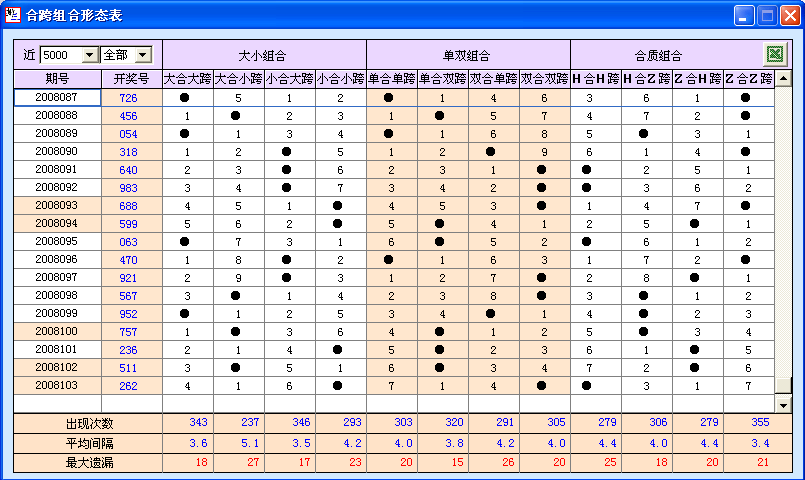Select period 2008087 cell
The width and height of the screenshot is (805, 480).
point(57,97)
